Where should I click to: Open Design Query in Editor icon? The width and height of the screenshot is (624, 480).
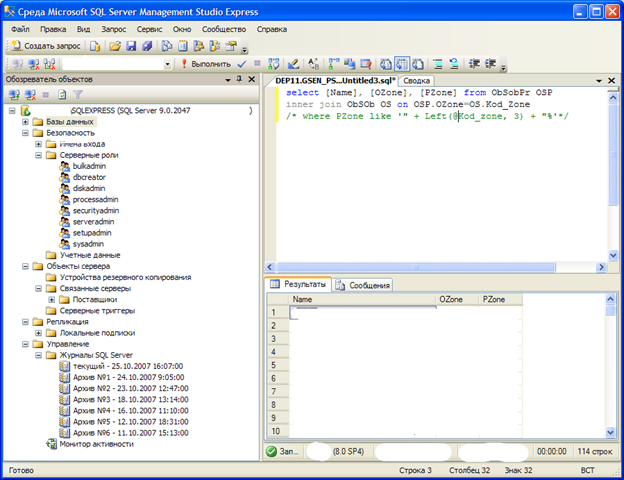tap(293, 64)
